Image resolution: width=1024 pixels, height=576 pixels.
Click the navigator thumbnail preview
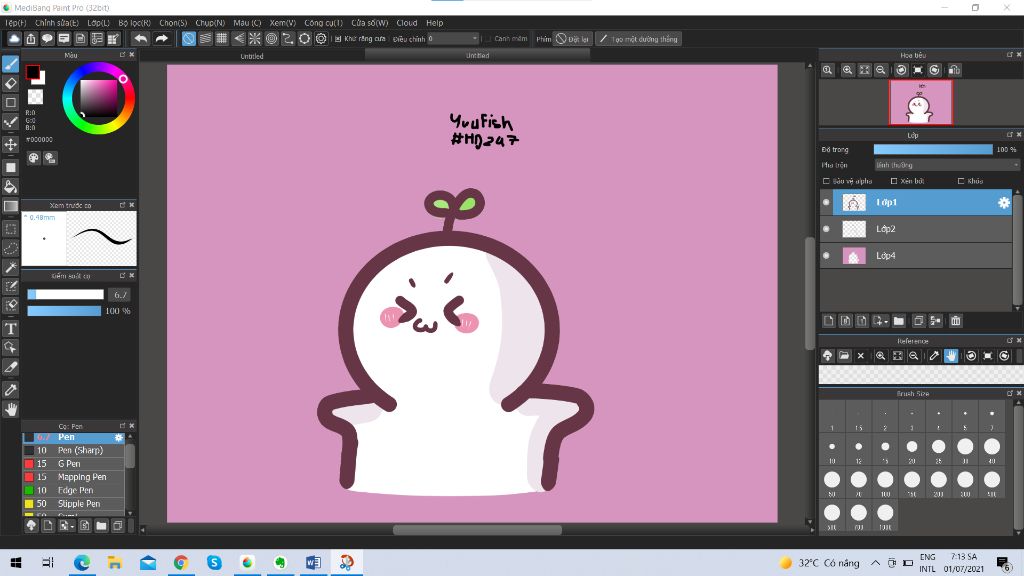click(x=921, y=103)
